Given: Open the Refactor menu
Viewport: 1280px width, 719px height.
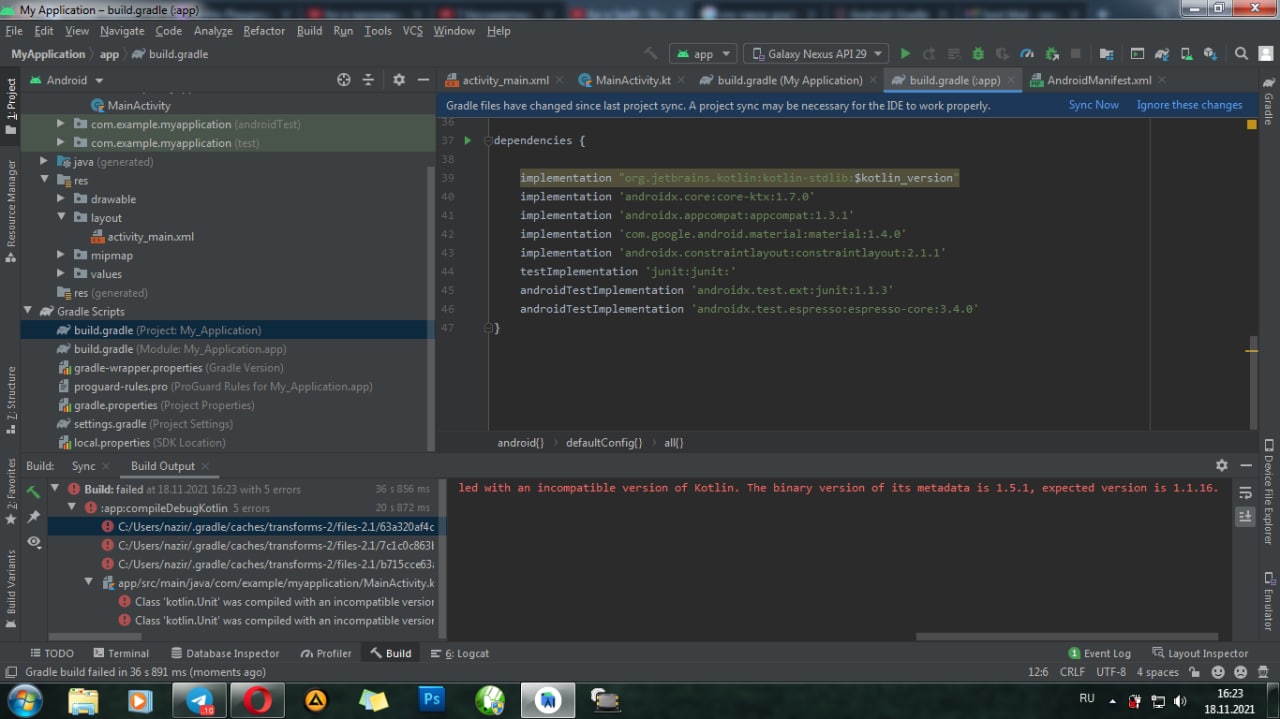Looking at the screenshot, I should (264, 31).
